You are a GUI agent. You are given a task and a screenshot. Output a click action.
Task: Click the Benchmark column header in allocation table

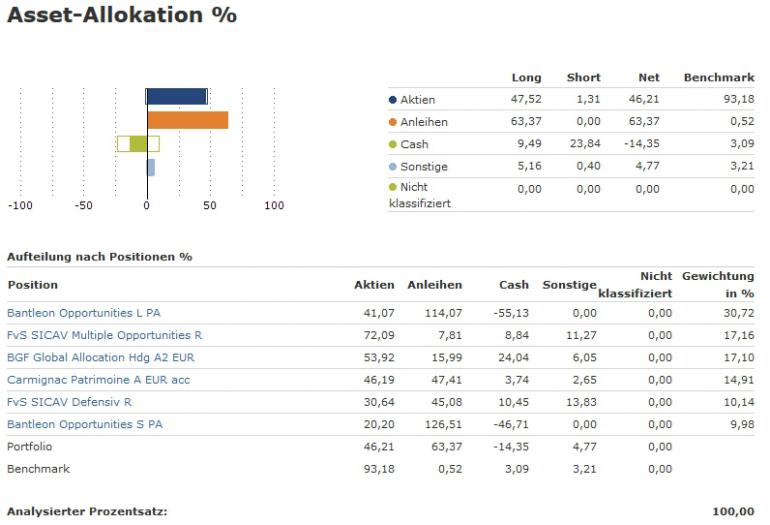pos(718,77)
